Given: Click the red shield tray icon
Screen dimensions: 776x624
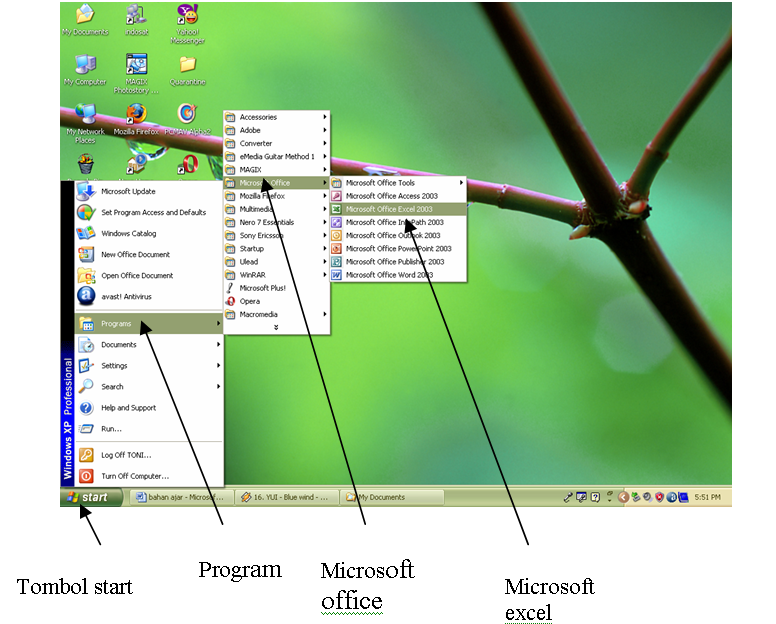Looking at the screenshot, I should 659,497.
